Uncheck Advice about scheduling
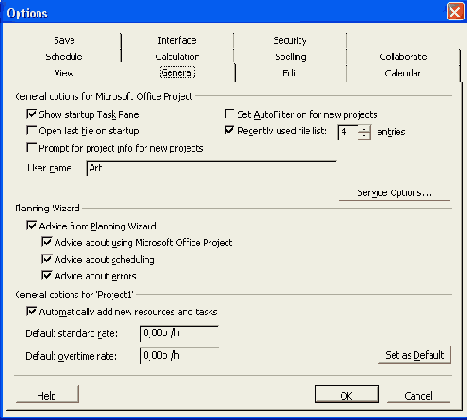The height and width of the screenshot is (420, 467). coord(47,259)
